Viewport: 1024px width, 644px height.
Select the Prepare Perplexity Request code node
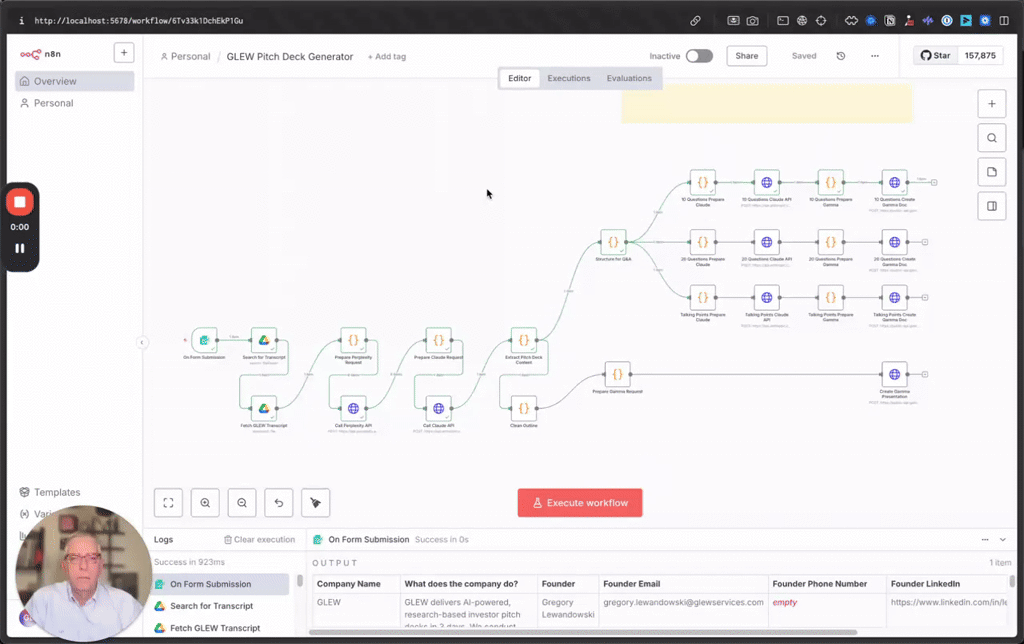click(x=353, y=340)
